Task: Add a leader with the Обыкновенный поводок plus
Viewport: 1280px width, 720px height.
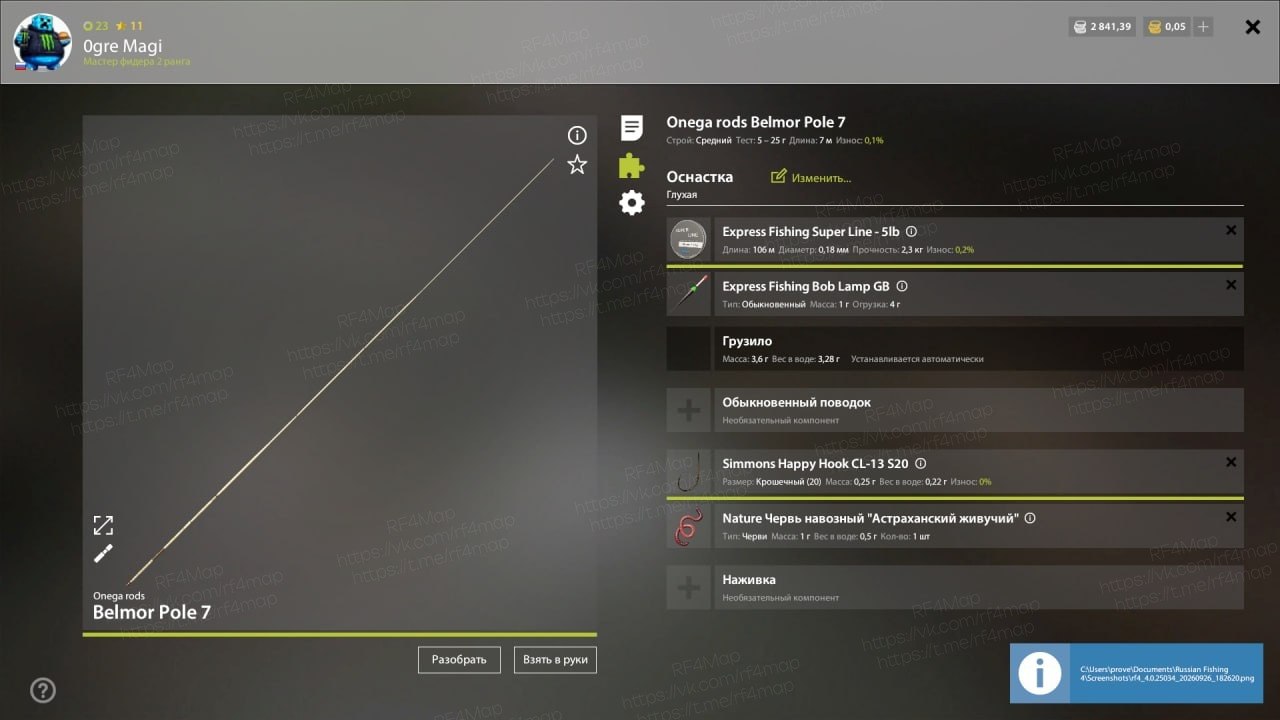Action: coord(688,410)
